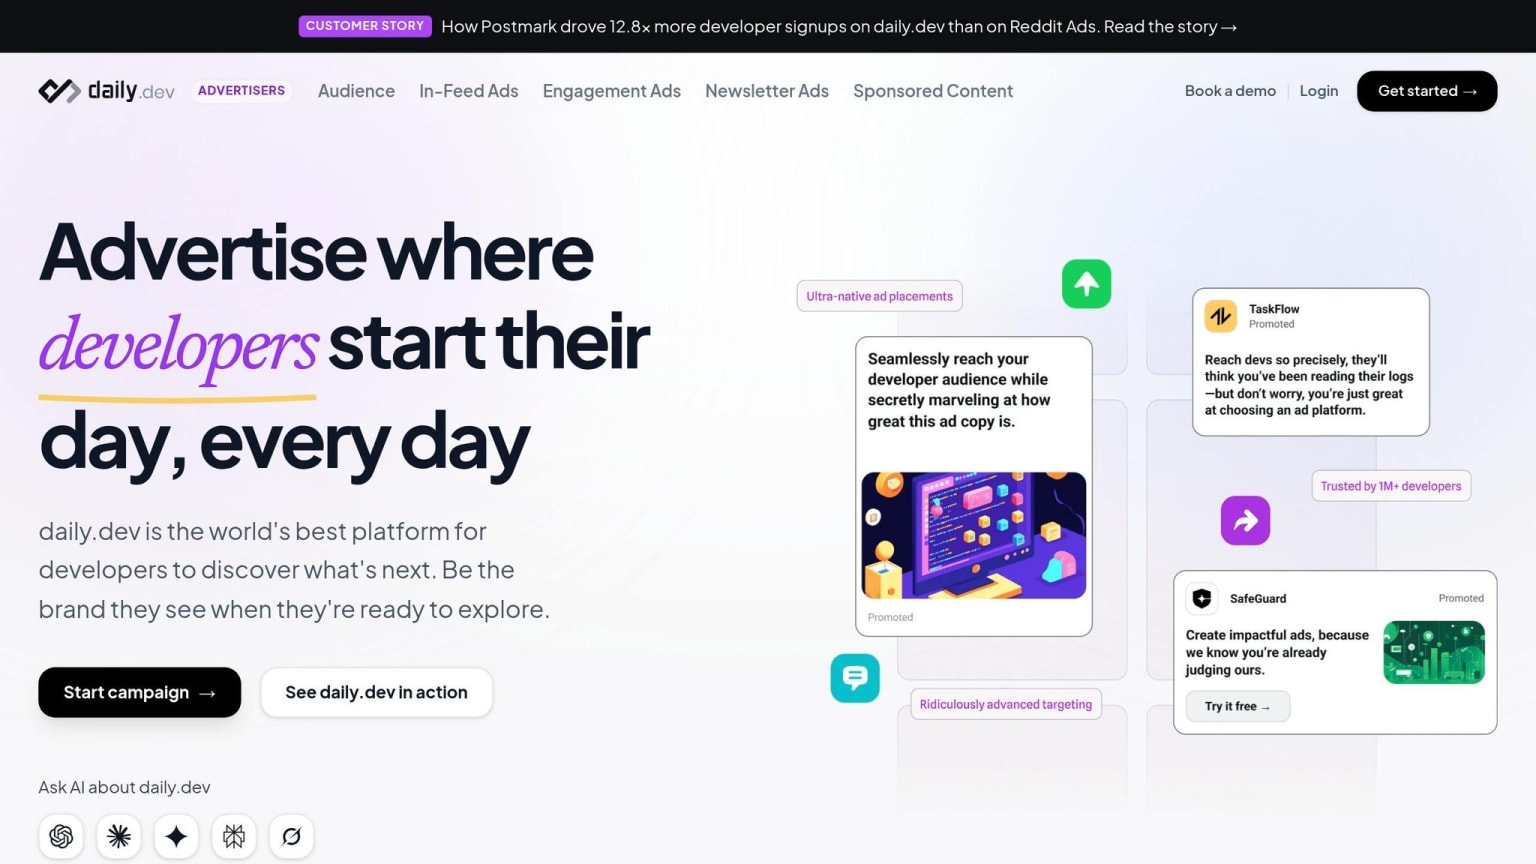
Task: Click the green upvote arrow icon
Action: click(1087, 284)
